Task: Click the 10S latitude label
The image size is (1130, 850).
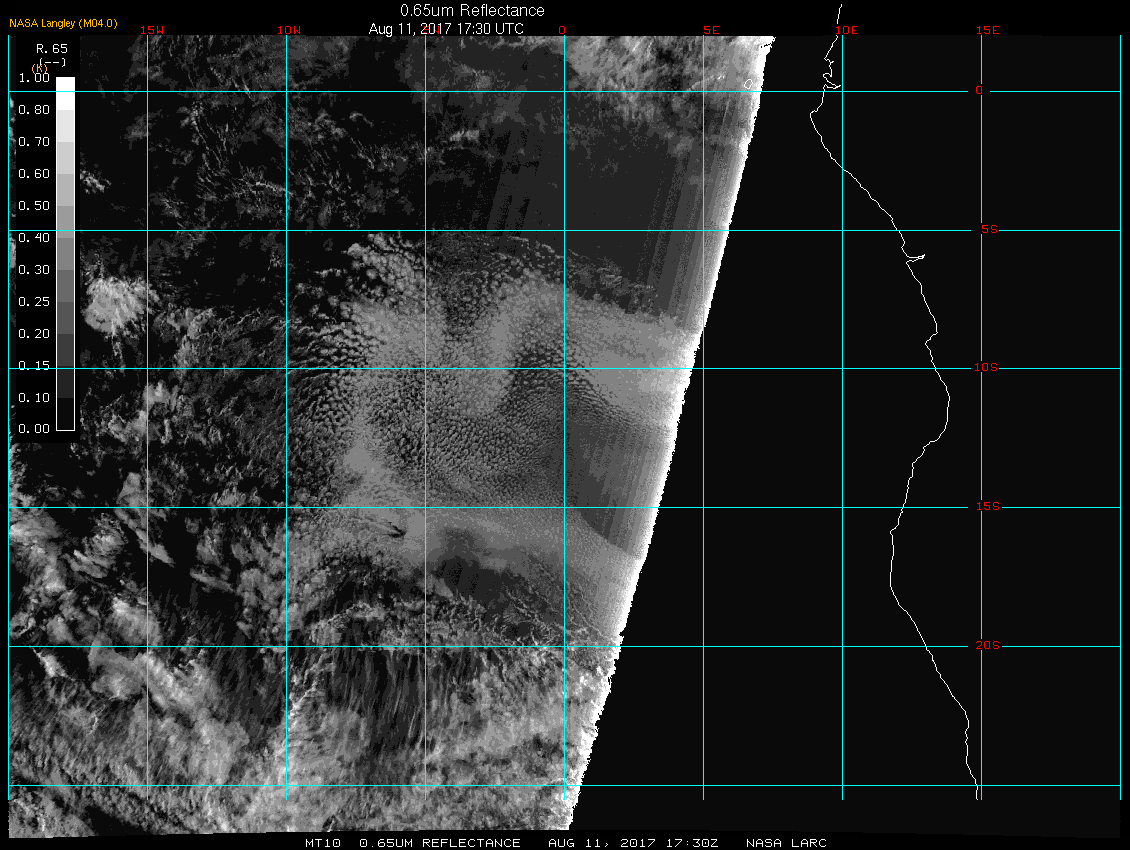Action: pos(986,368)
